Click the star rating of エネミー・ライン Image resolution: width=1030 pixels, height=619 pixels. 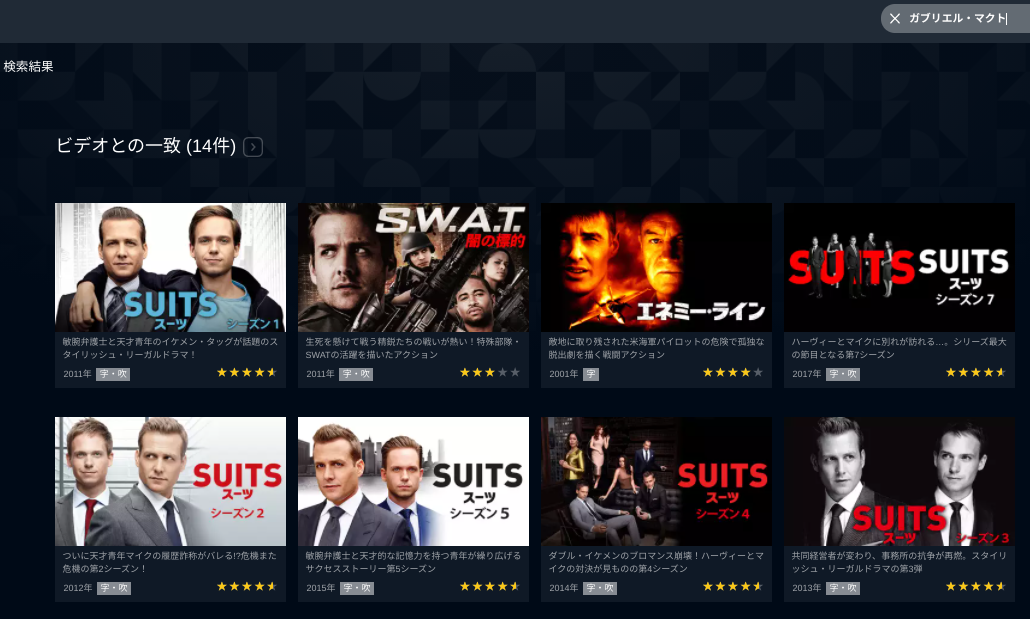(733, 373)
